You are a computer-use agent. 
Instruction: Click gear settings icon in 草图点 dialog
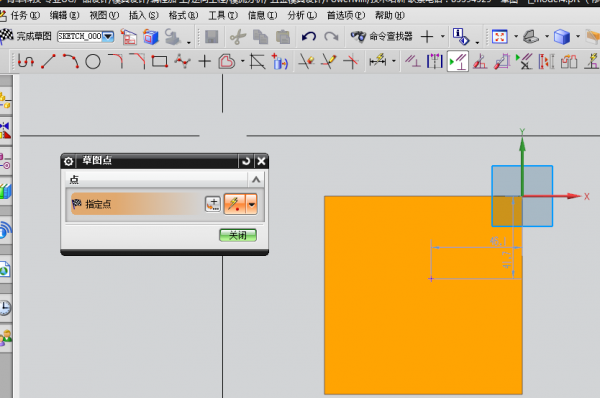(68, 161)
